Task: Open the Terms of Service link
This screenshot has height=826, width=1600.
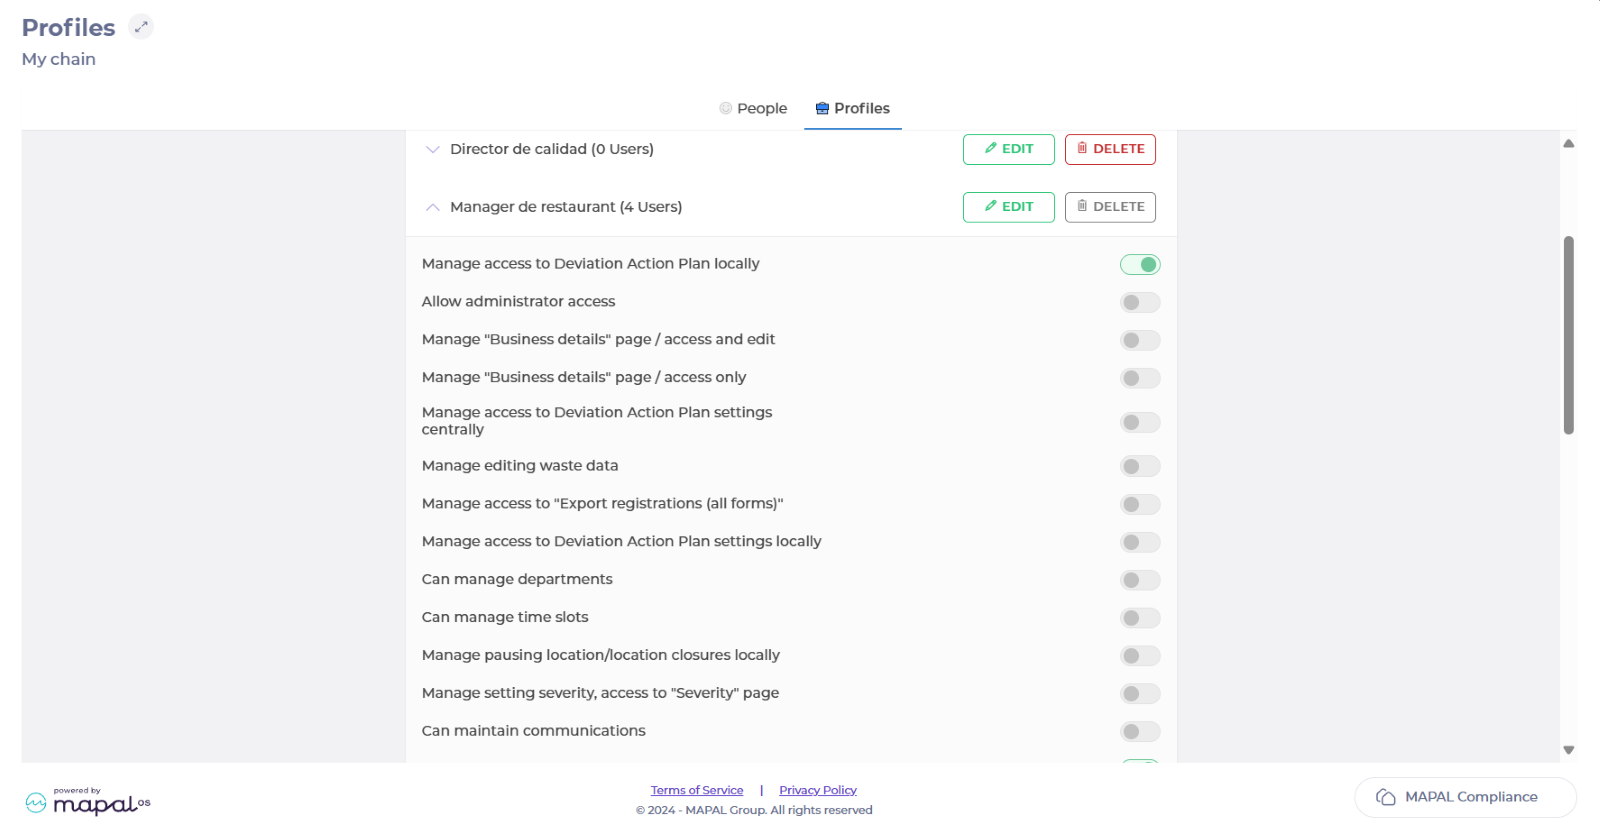Action: tap(697, 790)
